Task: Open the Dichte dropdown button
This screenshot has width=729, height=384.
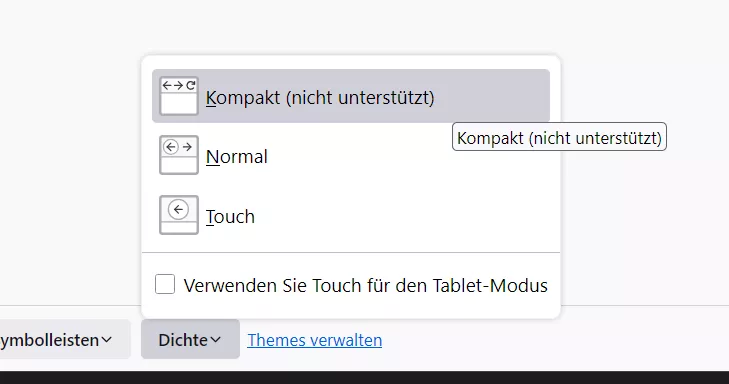Action: tap(190, 339)
